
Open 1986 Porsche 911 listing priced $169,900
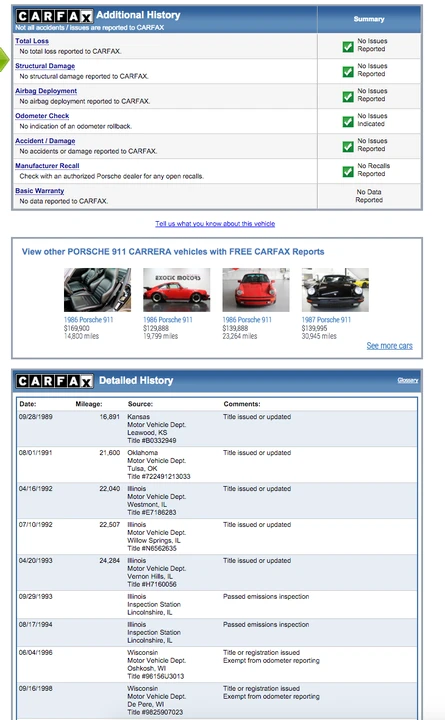[88, 320]
